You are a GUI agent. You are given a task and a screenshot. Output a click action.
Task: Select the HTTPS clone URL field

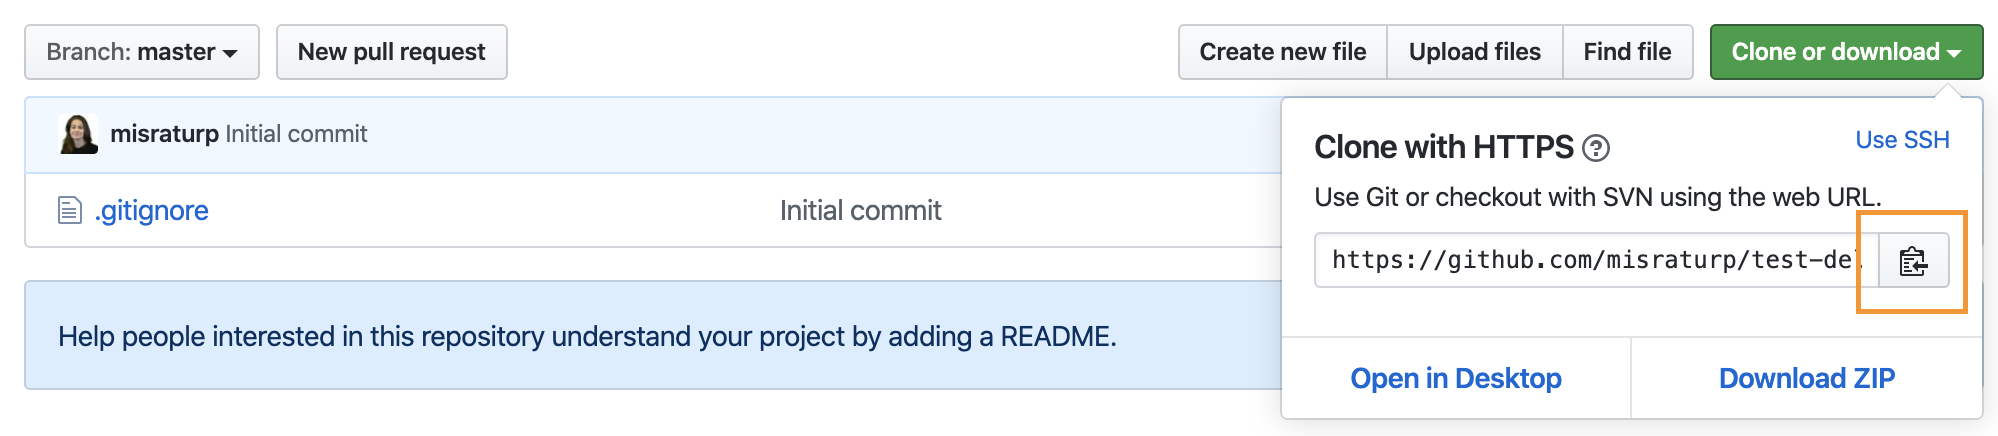coord(1597,261)
